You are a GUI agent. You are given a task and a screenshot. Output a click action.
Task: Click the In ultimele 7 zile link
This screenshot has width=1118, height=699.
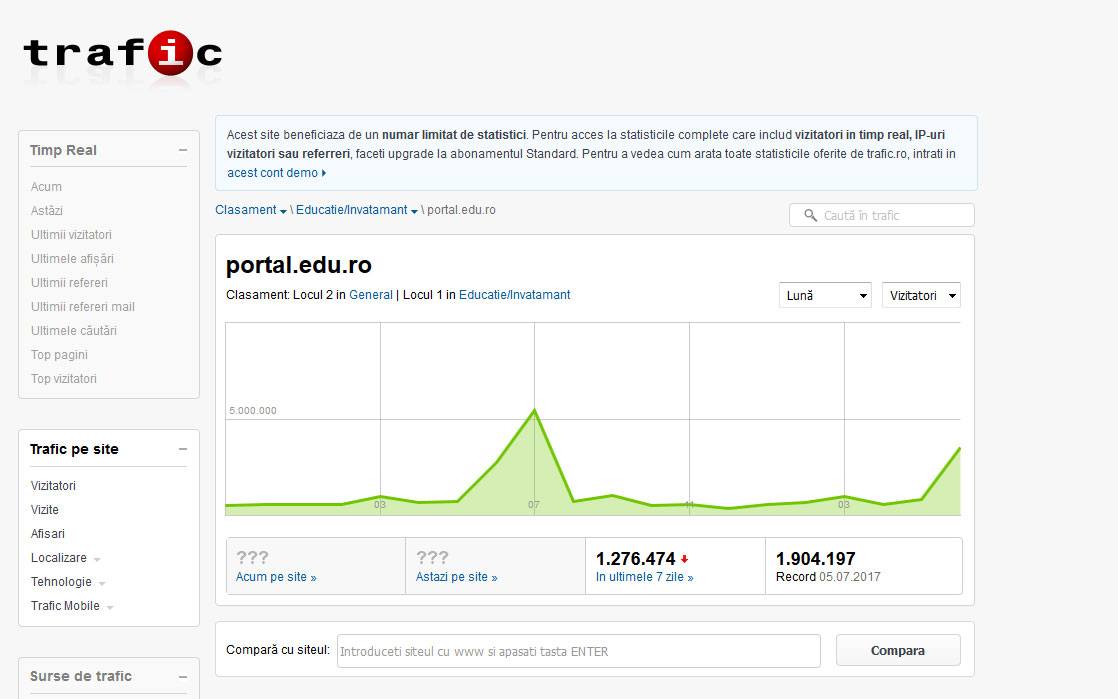644,577
